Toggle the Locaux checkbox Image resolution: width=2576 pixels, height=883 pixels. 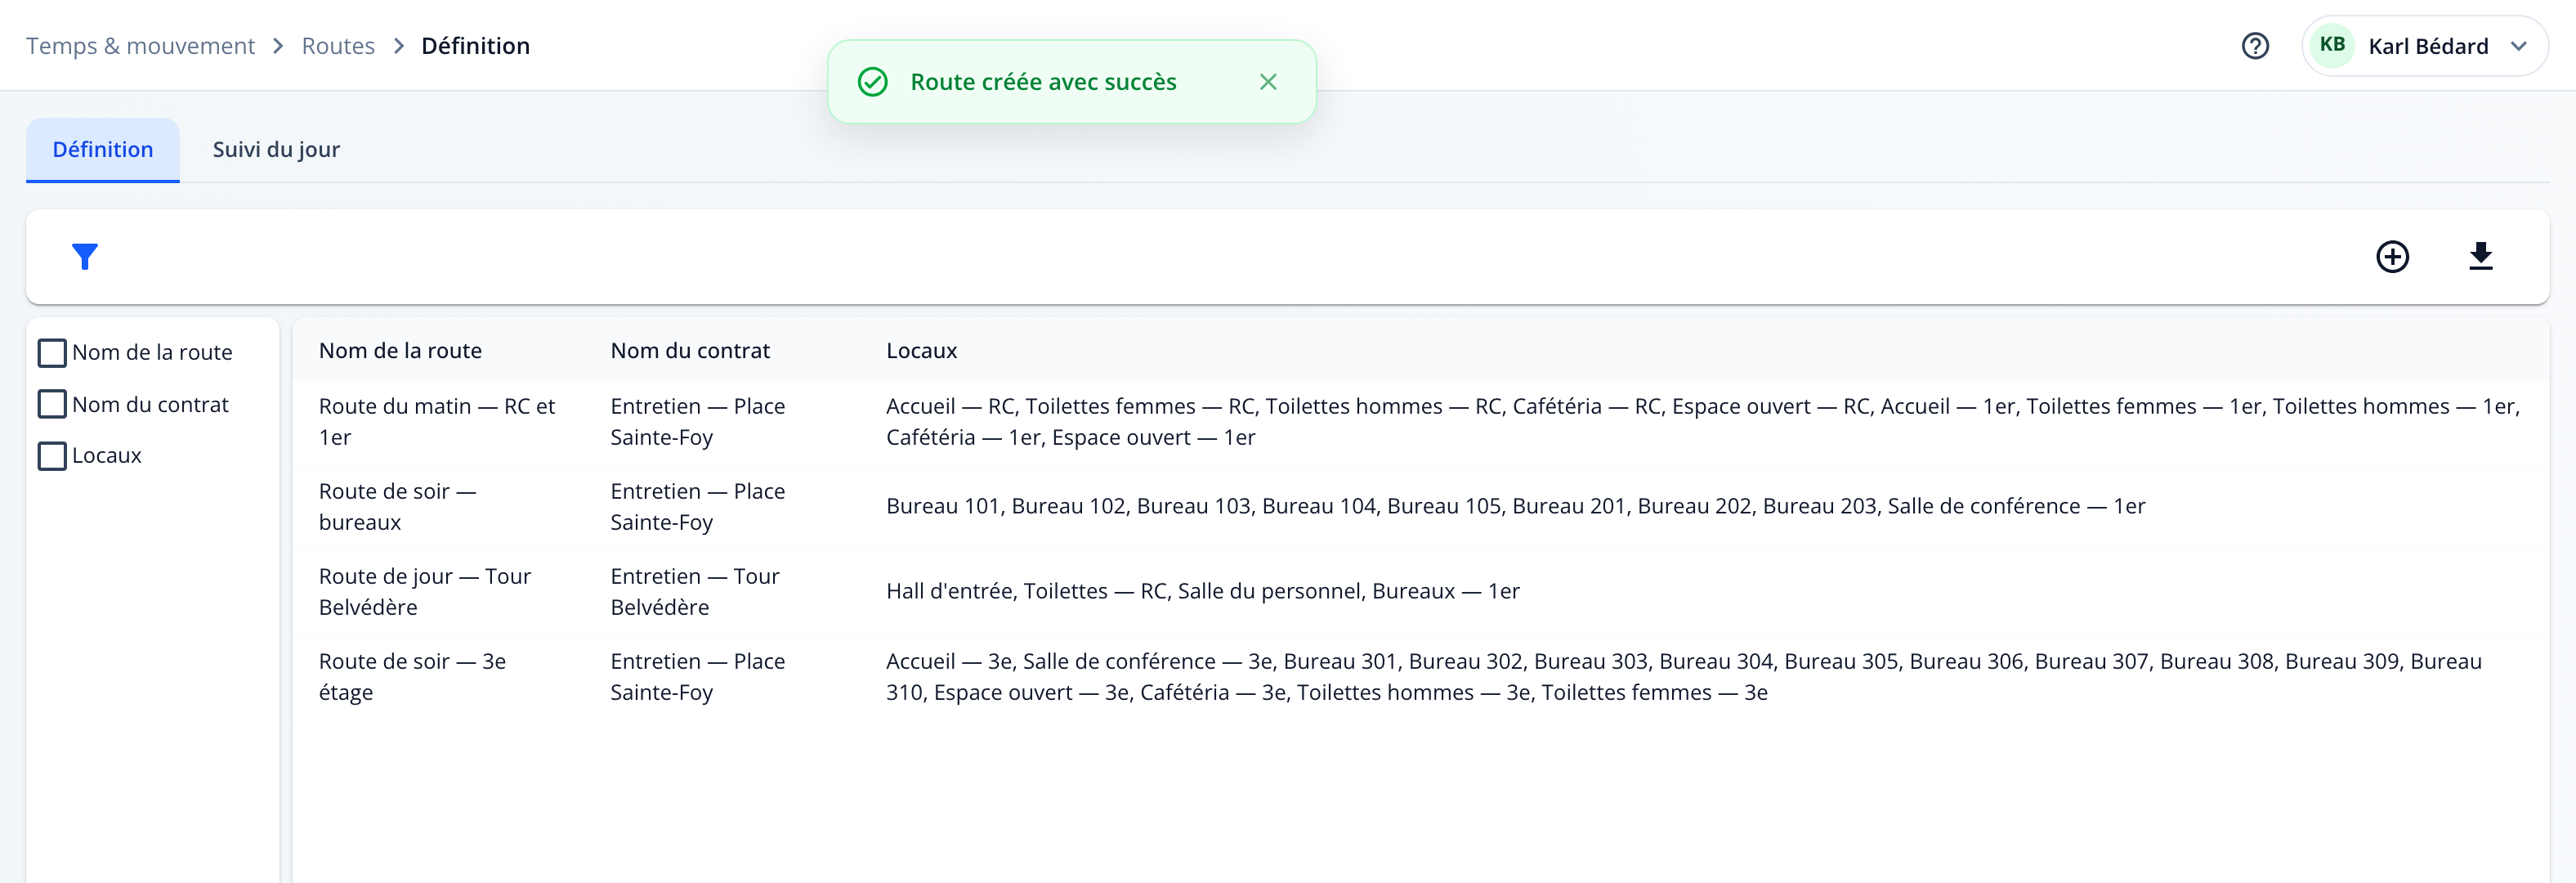pos(52,456)
